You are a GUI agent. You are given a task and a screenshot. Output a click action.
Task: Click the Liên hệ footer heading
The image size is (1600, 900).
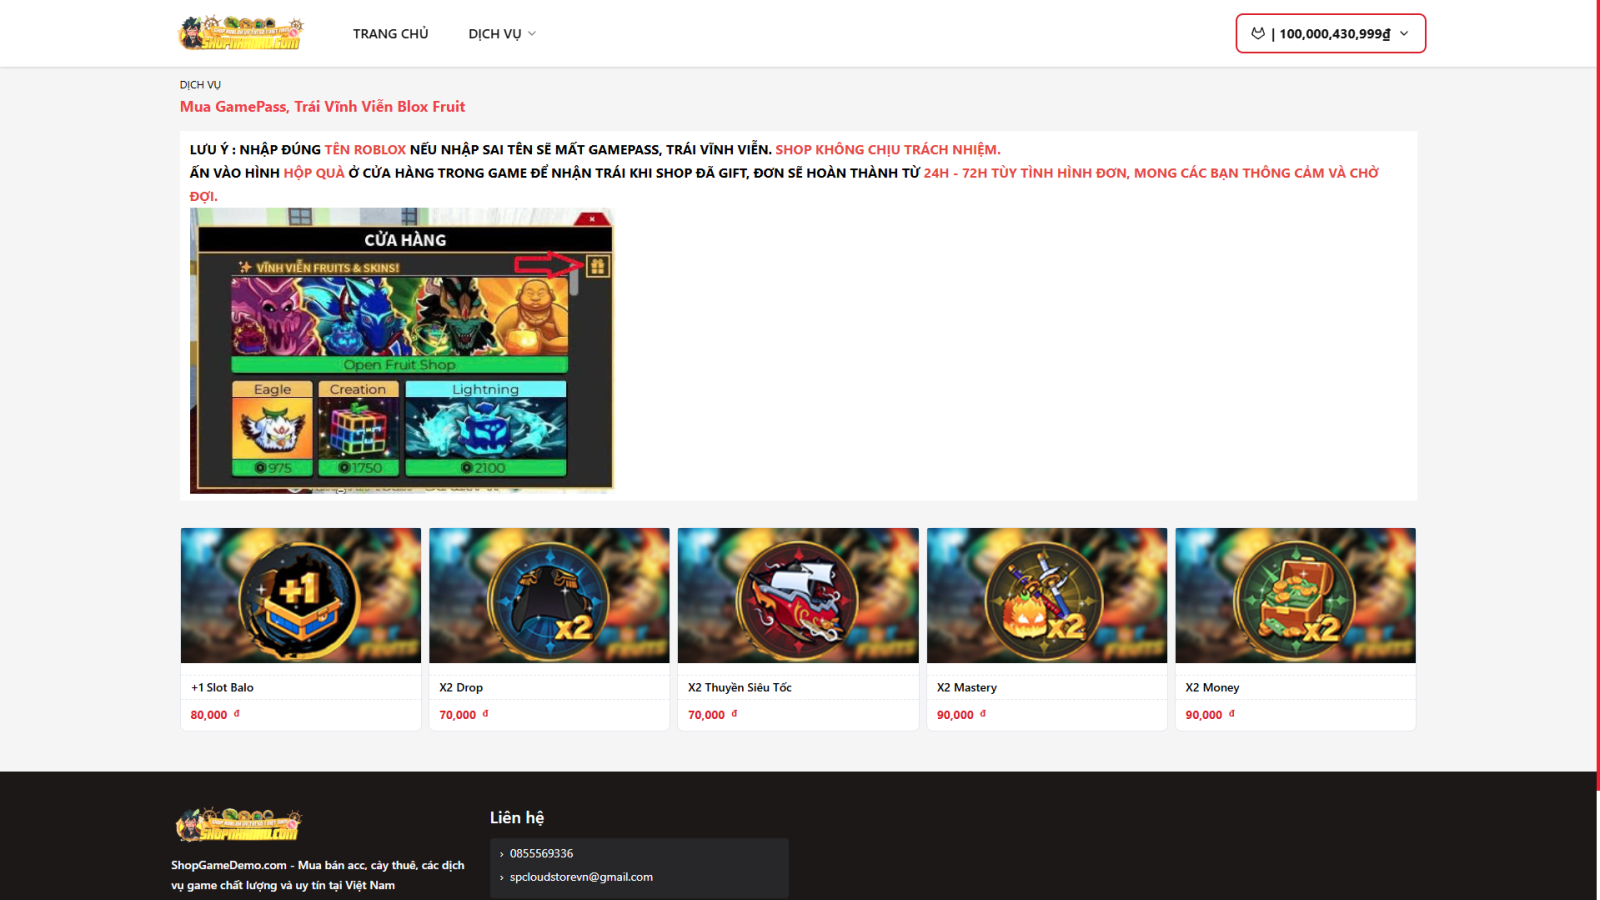517,818
